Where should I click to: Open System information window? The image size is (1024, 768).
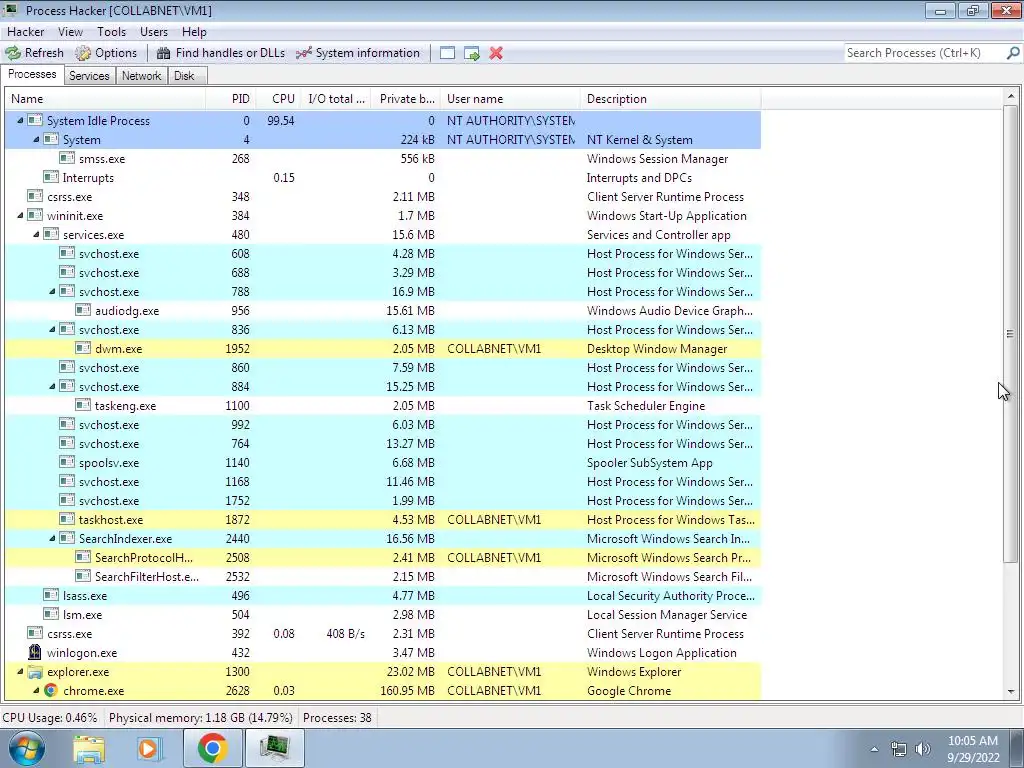pos(357,53)
